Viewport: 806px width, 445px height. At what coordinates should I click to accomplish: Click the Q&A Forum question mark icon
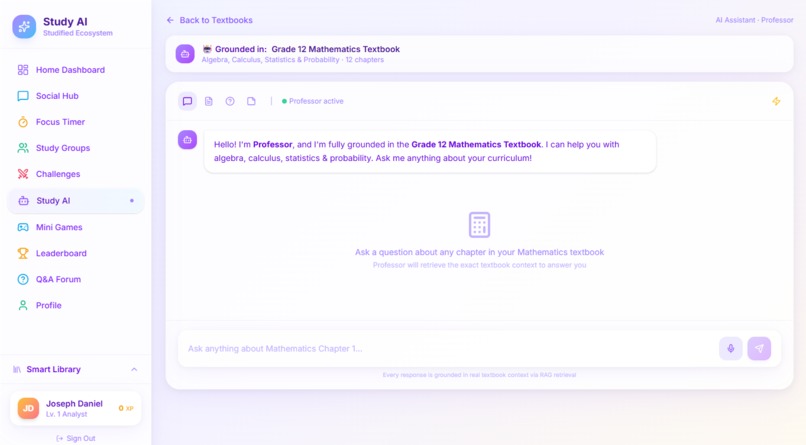[23, 280]
